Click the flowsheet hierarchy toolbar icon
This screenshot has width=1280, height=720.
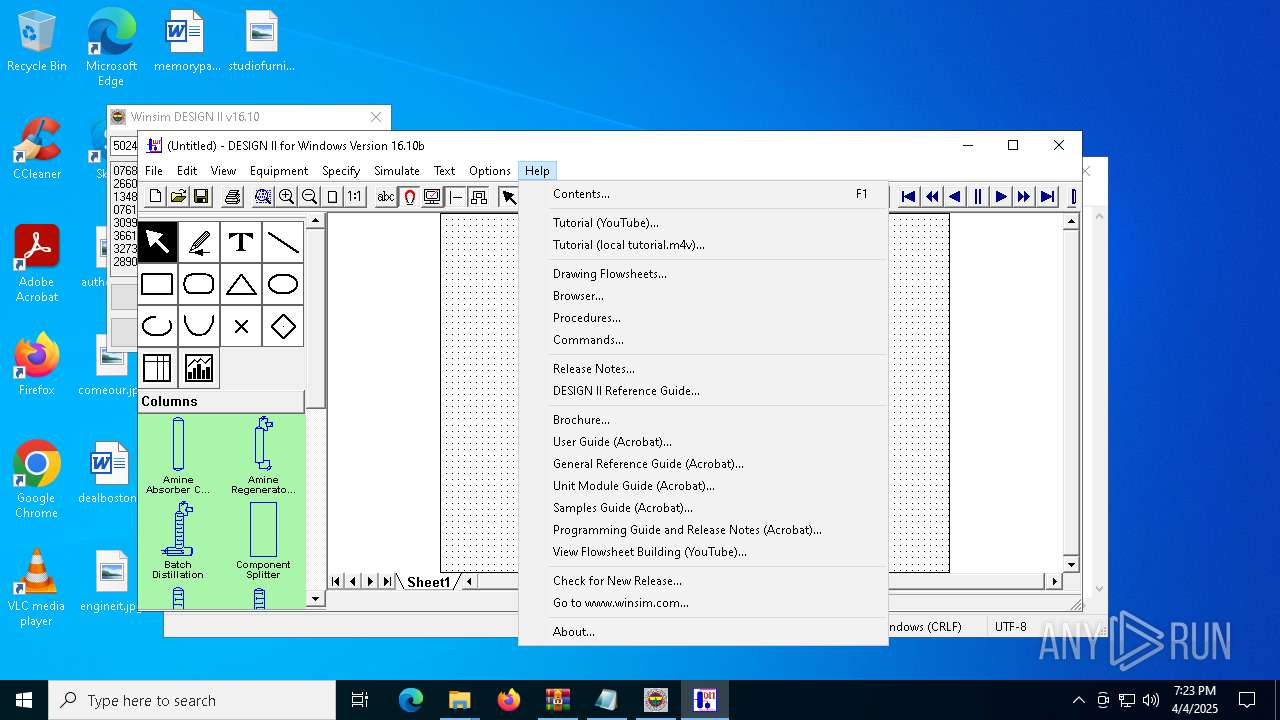(478, 197)
